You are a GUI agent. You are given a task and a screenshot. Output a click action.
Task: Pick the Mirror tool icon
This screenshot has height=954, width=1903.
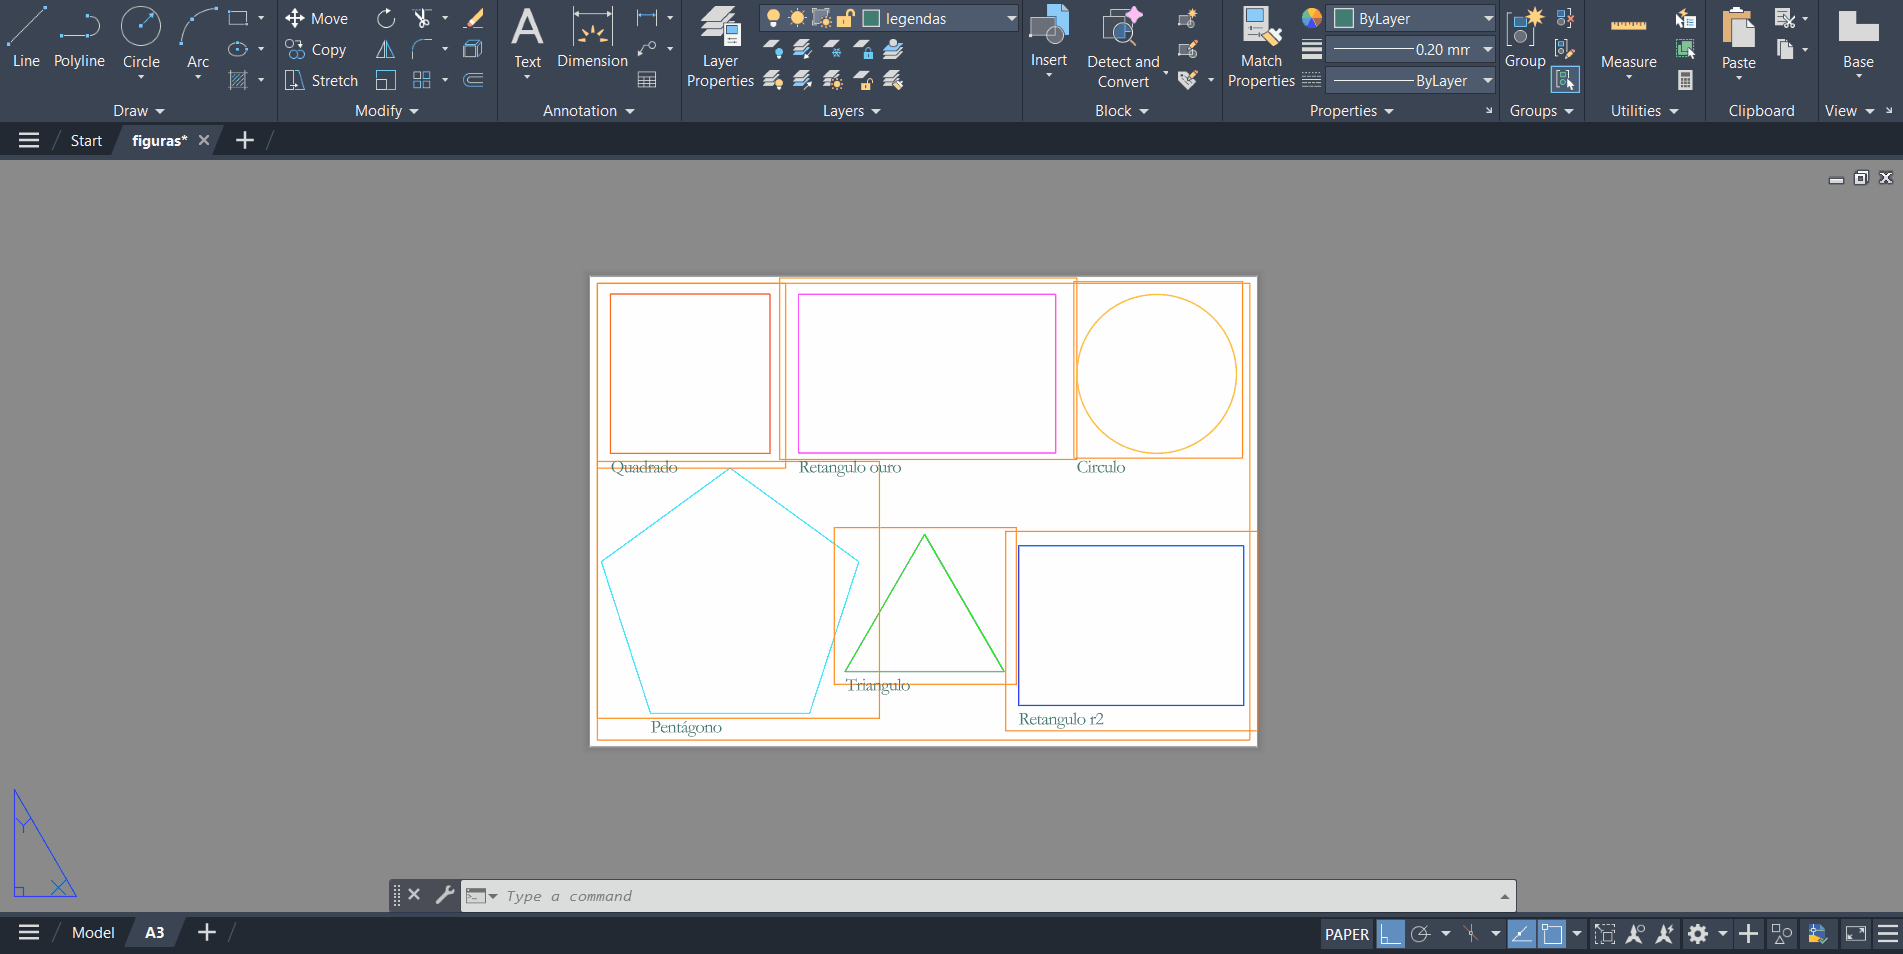click(x=385, y=49)
